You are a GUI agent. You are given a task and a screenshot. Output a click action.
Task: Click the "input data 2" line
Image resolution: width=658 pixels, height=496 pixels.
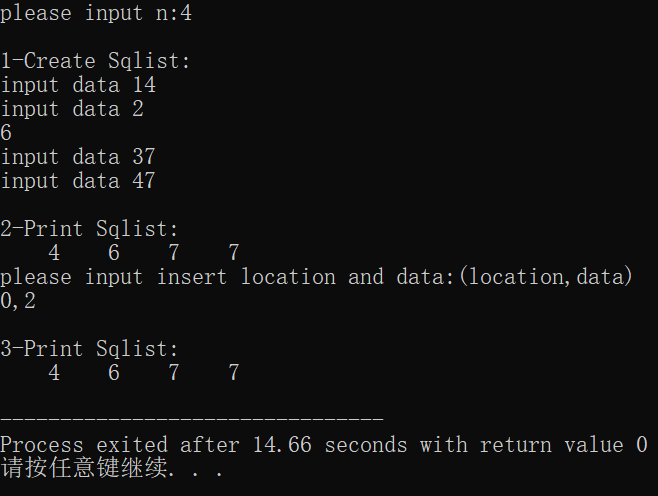point(72,109)
